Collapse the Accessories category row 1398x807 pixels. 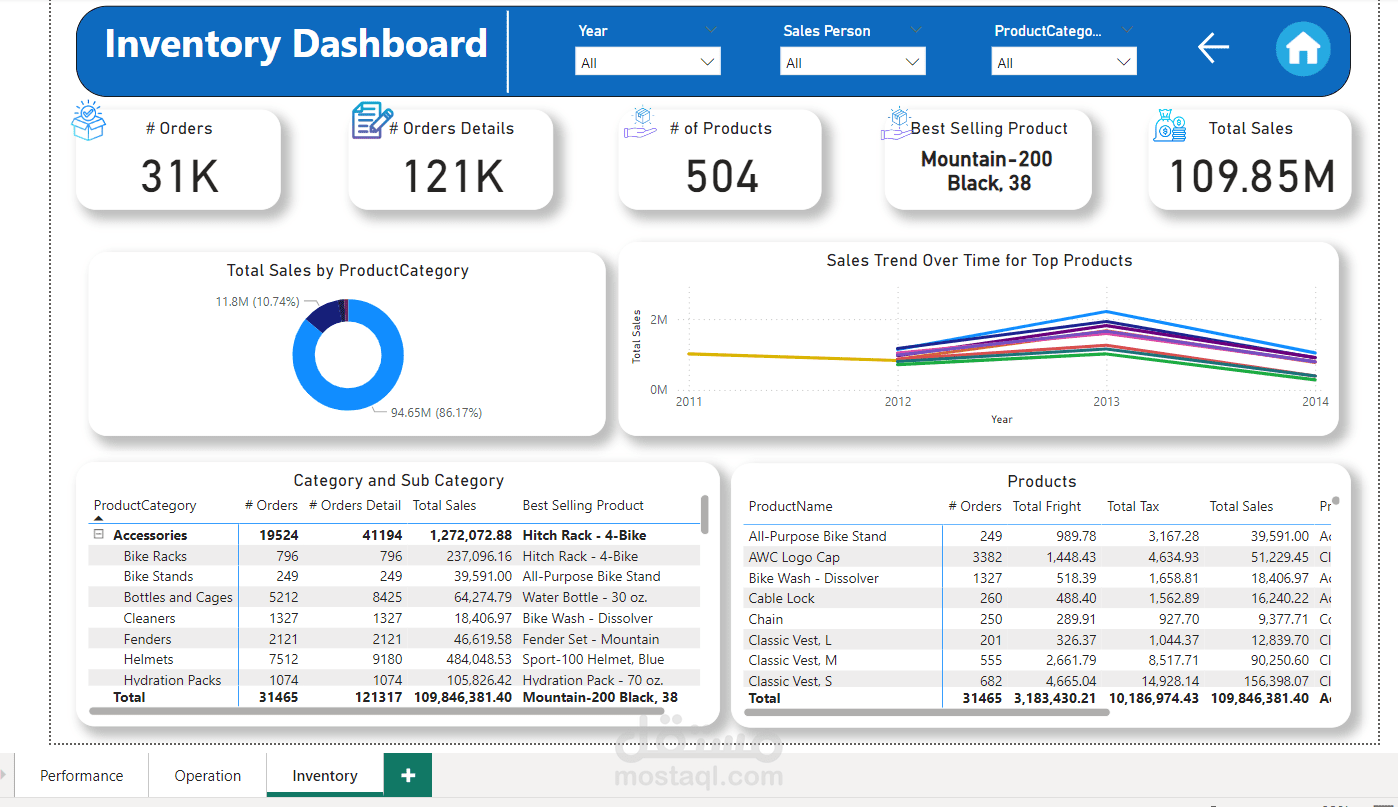(x=99, y=535)
